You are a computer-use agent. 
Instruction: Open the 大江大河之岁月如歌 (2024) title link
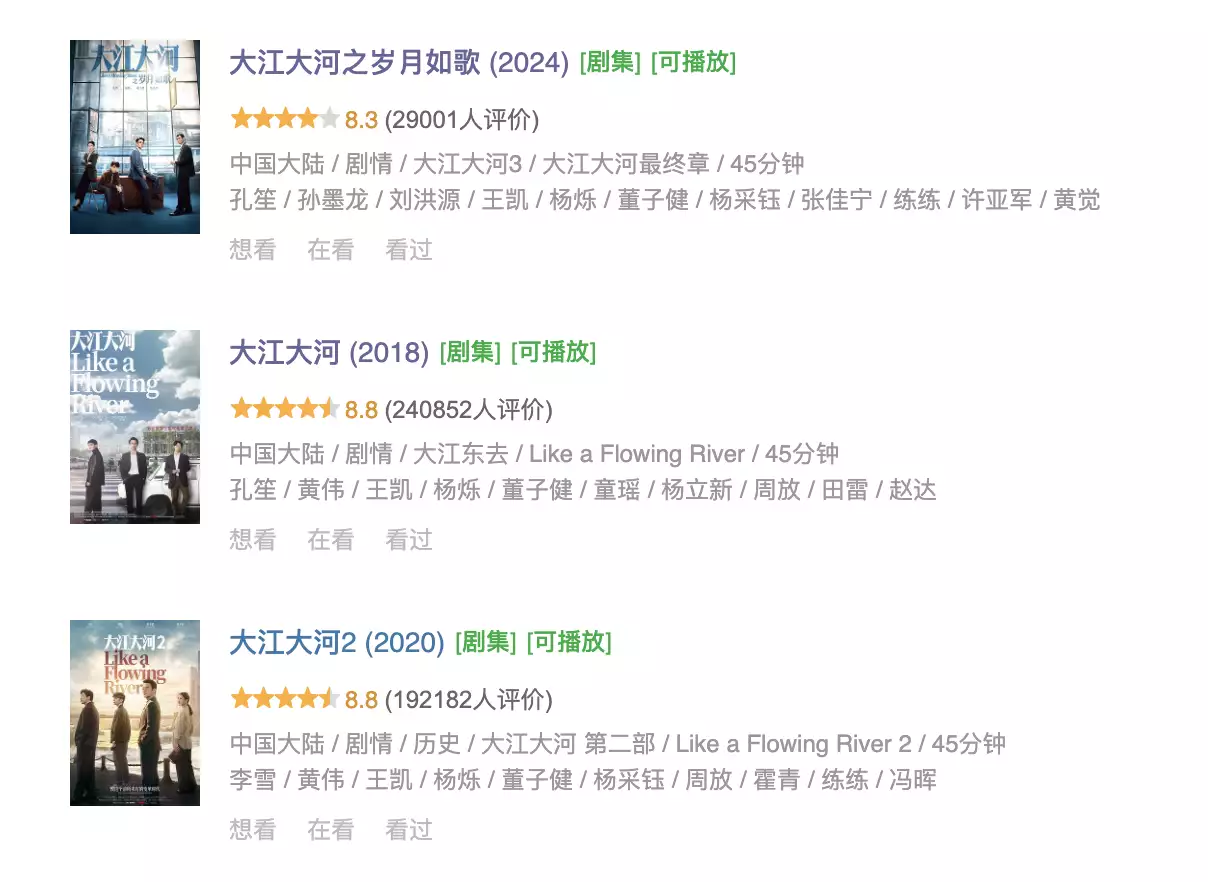pyautogui.click(x=399, y=63)
